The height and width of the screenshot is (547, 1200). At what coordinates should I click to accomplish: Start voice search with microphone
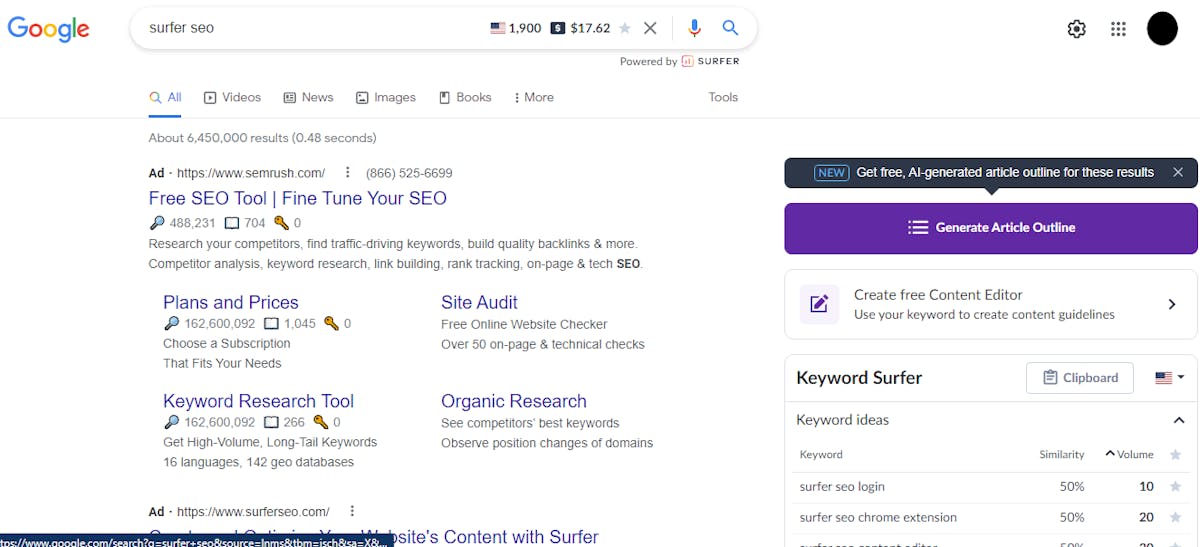695,28
